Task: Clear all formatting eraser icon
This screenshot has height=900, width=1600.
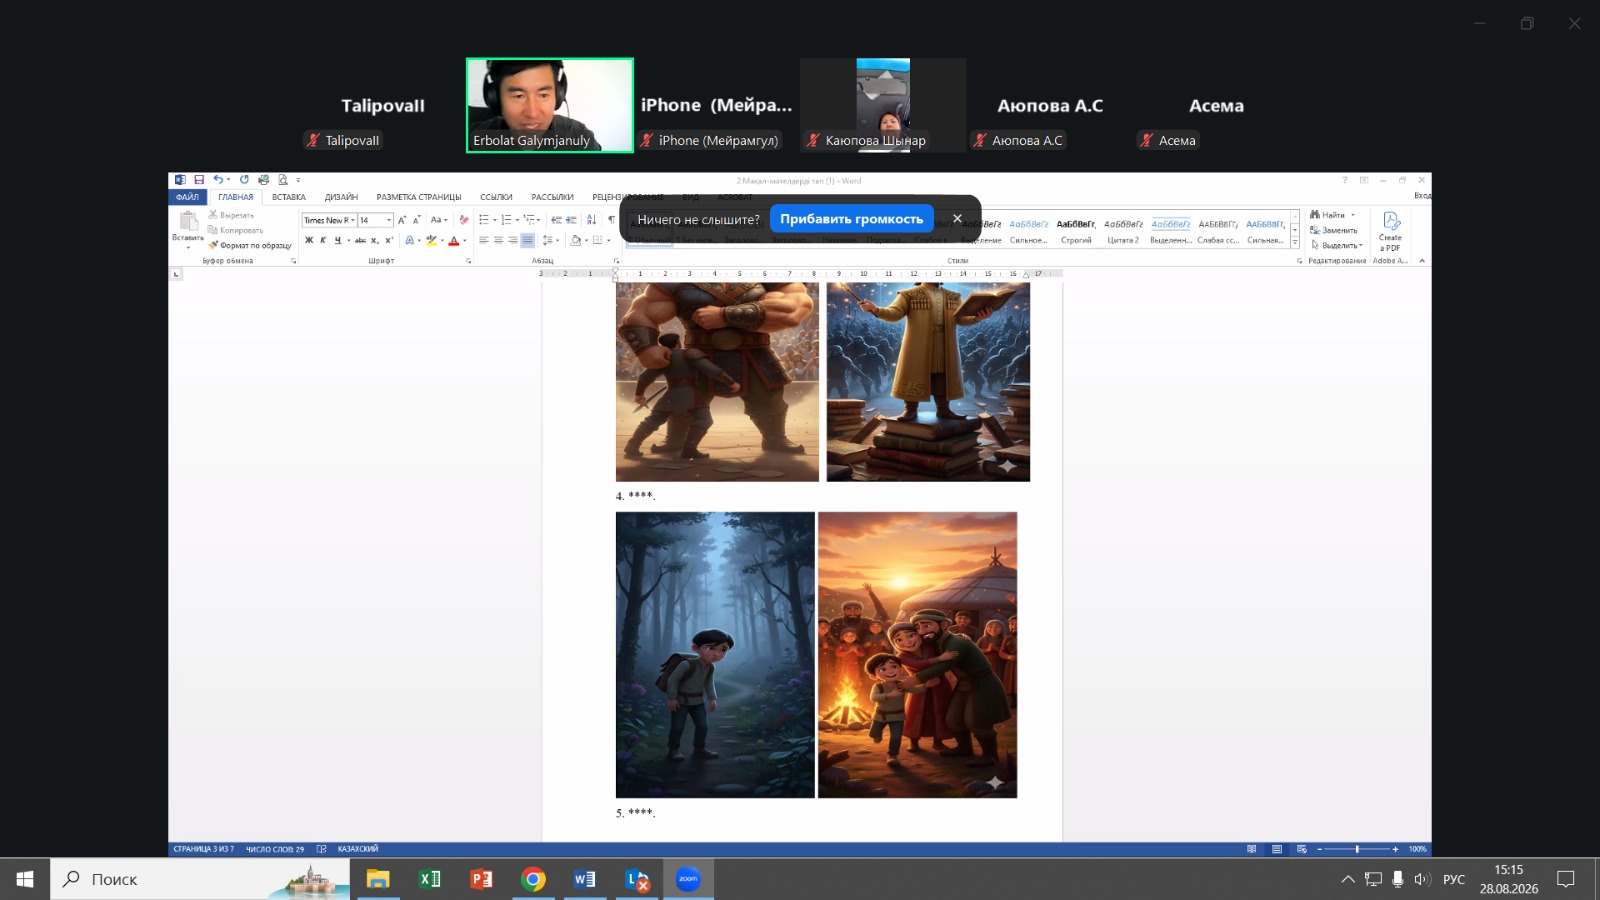Action: click(463, 220)
